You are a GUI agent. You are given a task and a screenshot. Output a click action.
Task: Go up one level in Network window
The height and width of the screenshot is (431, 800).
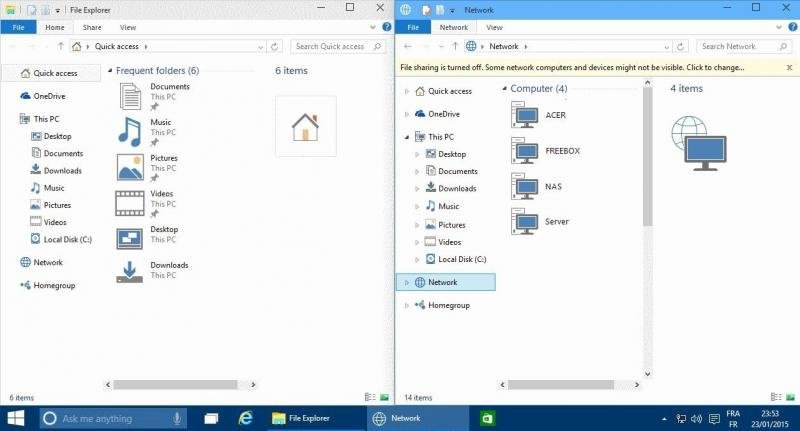455,46
